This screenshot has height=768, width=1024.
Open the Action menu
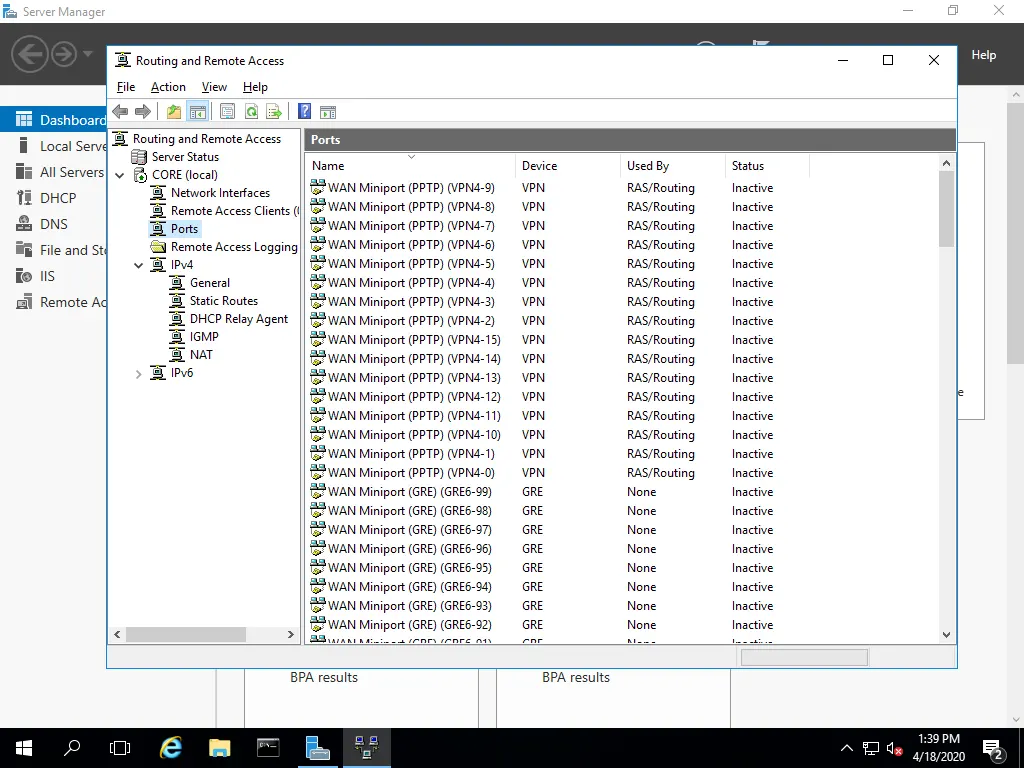(168, 87)
